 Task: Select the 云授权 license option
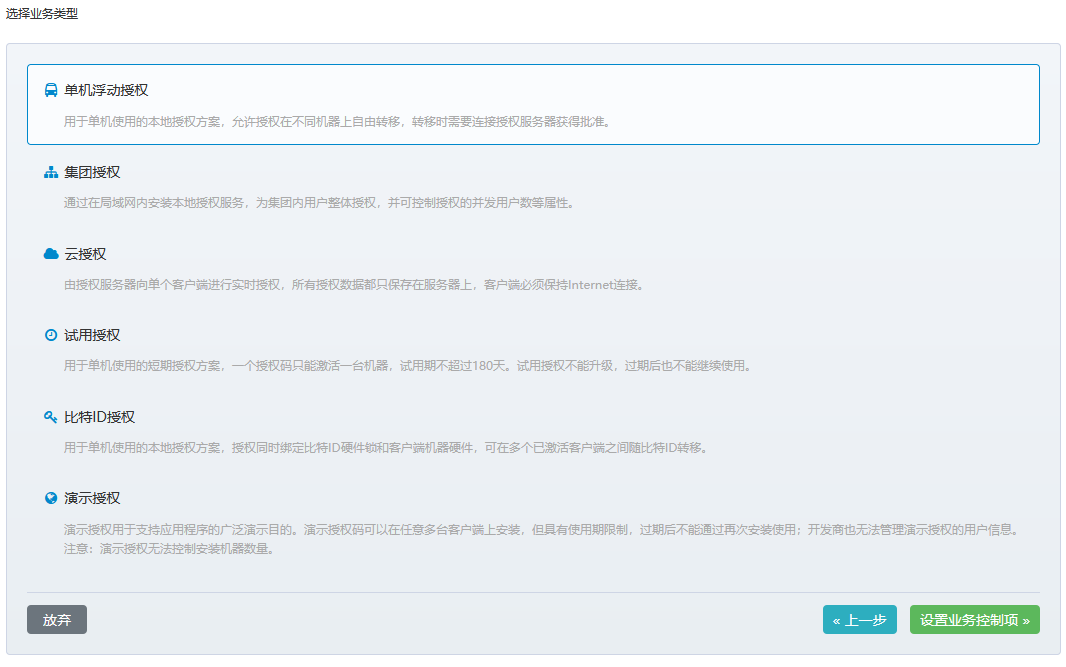[80, 253]
